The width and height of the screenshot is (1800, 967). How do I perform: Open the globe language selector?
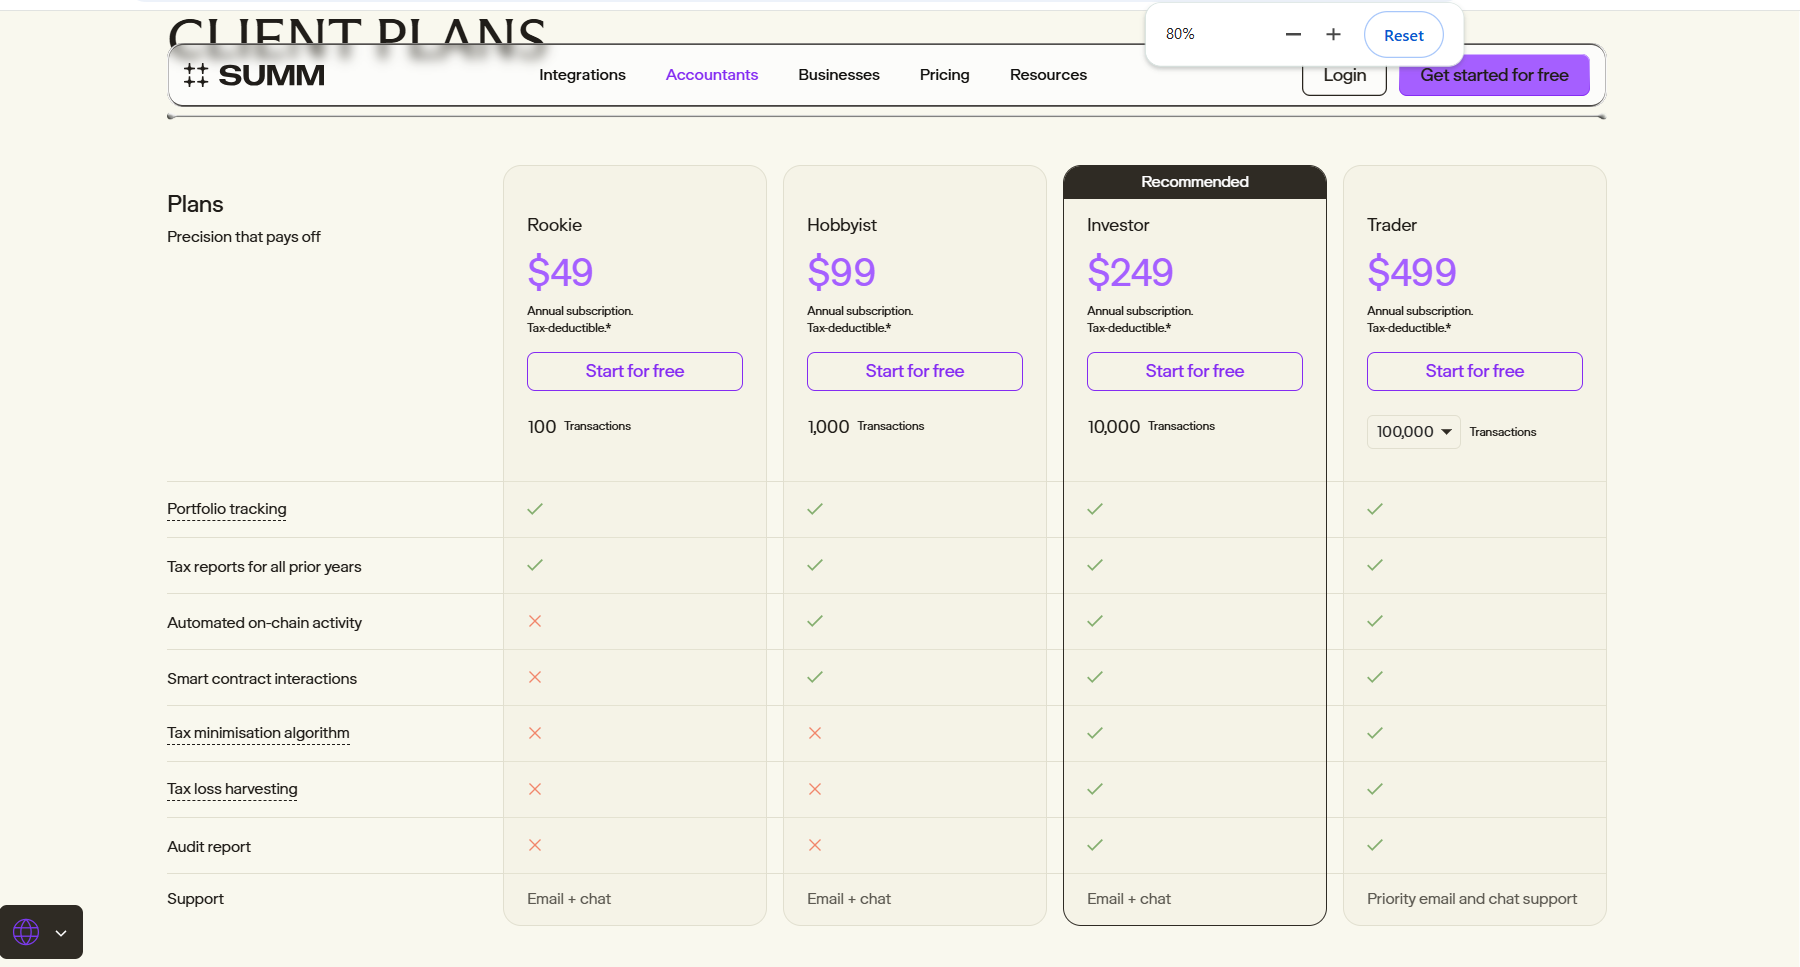[26, 931]
